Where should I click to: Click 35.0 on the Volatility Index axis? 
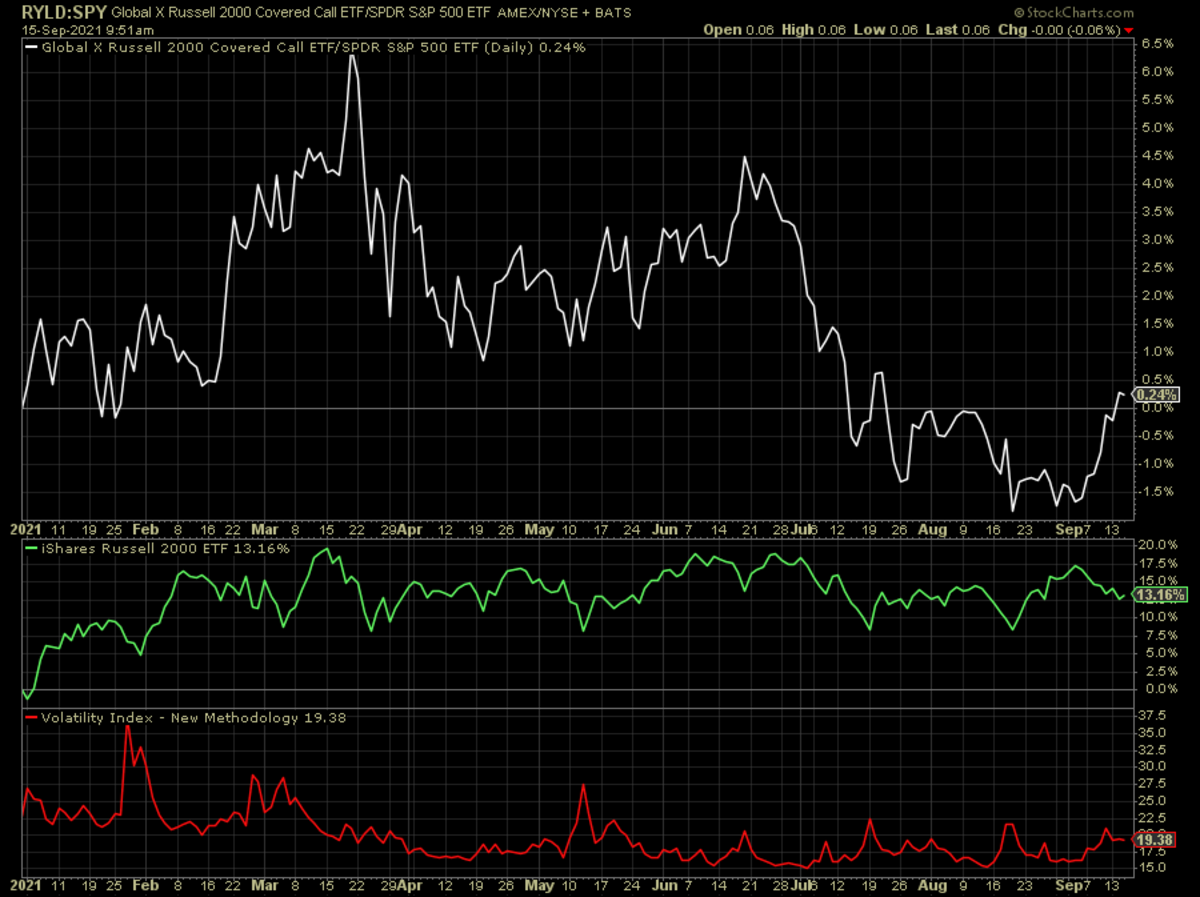point(1153,733)
